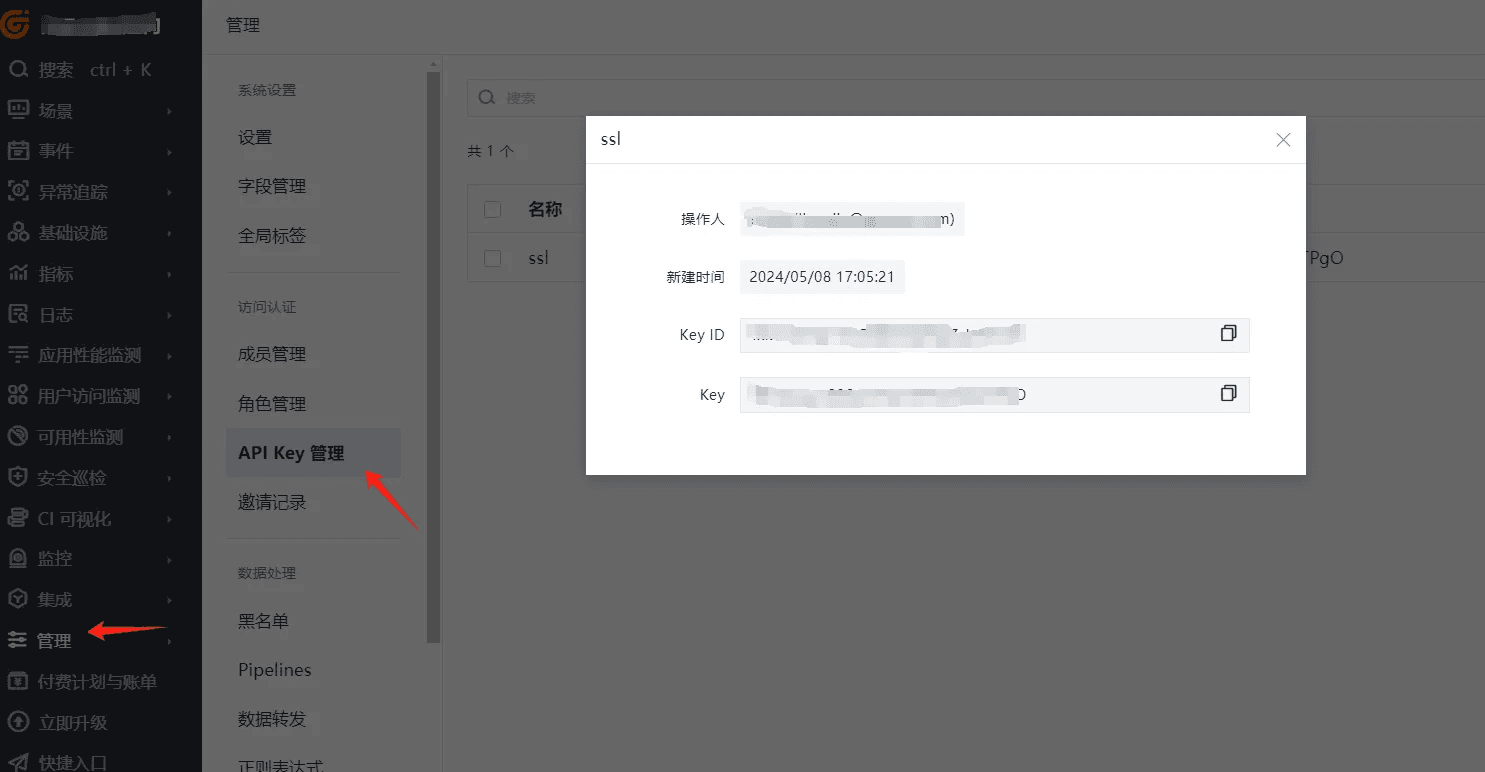The height and width of the screenshot is (772, 1485).
Task: Click the CI 可视化 icon
Action: pyautogui.click(x=18, y=519)
